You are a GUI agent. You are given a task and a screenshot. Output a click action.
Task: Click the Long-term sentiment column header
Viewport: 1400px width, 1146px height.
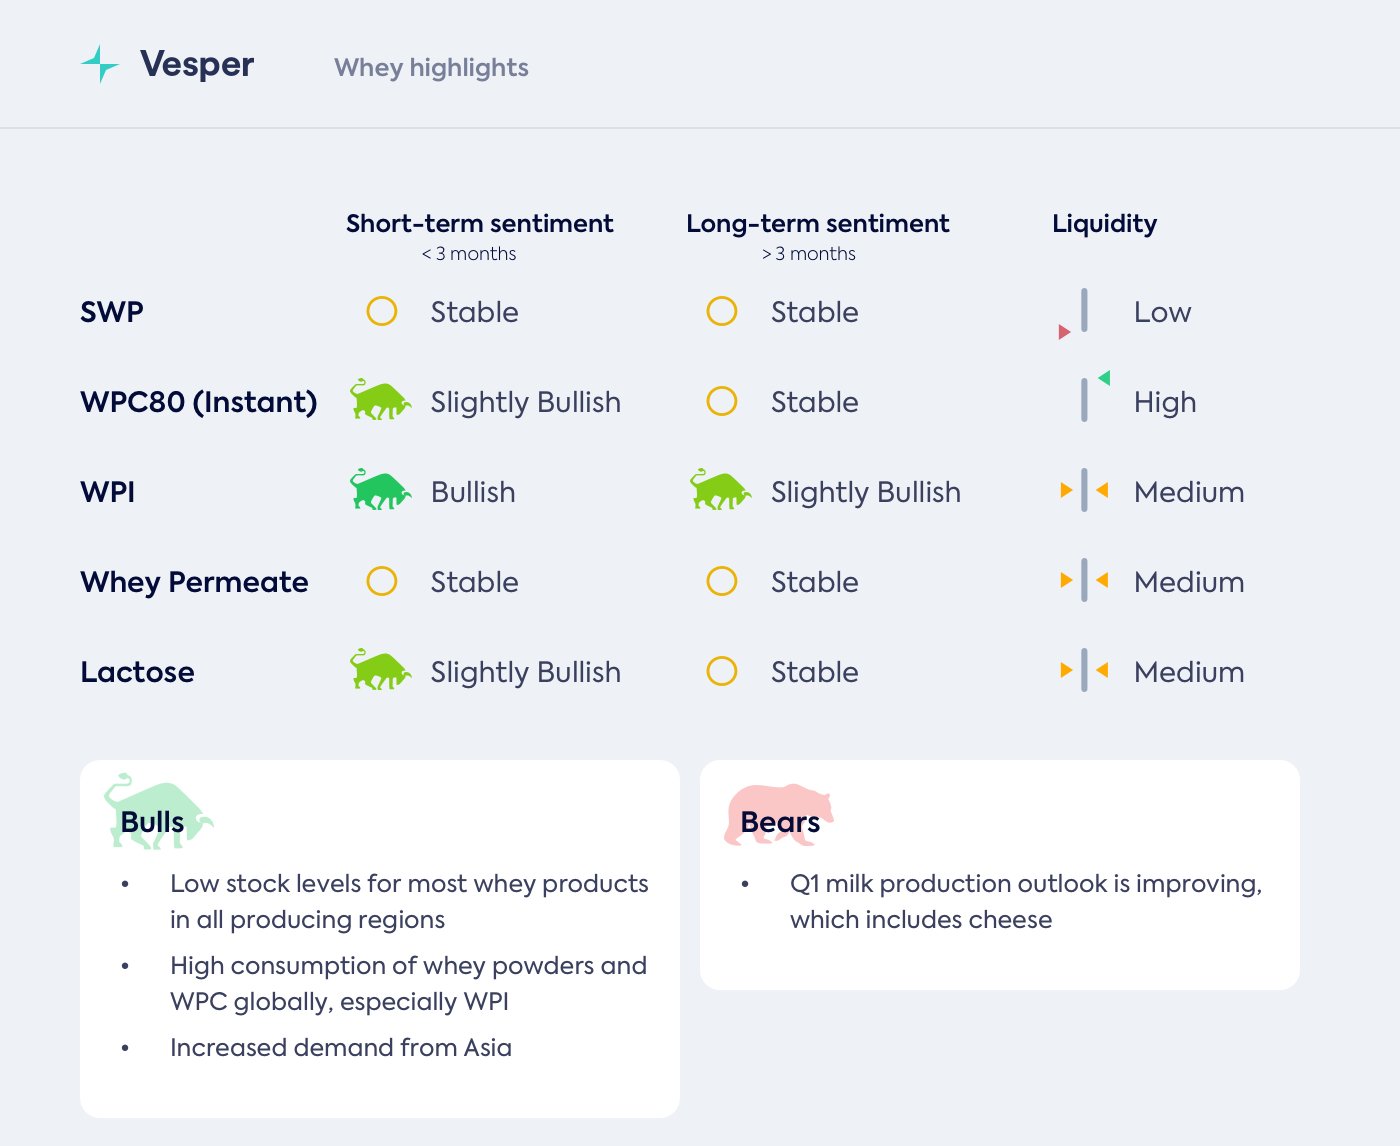817,224
